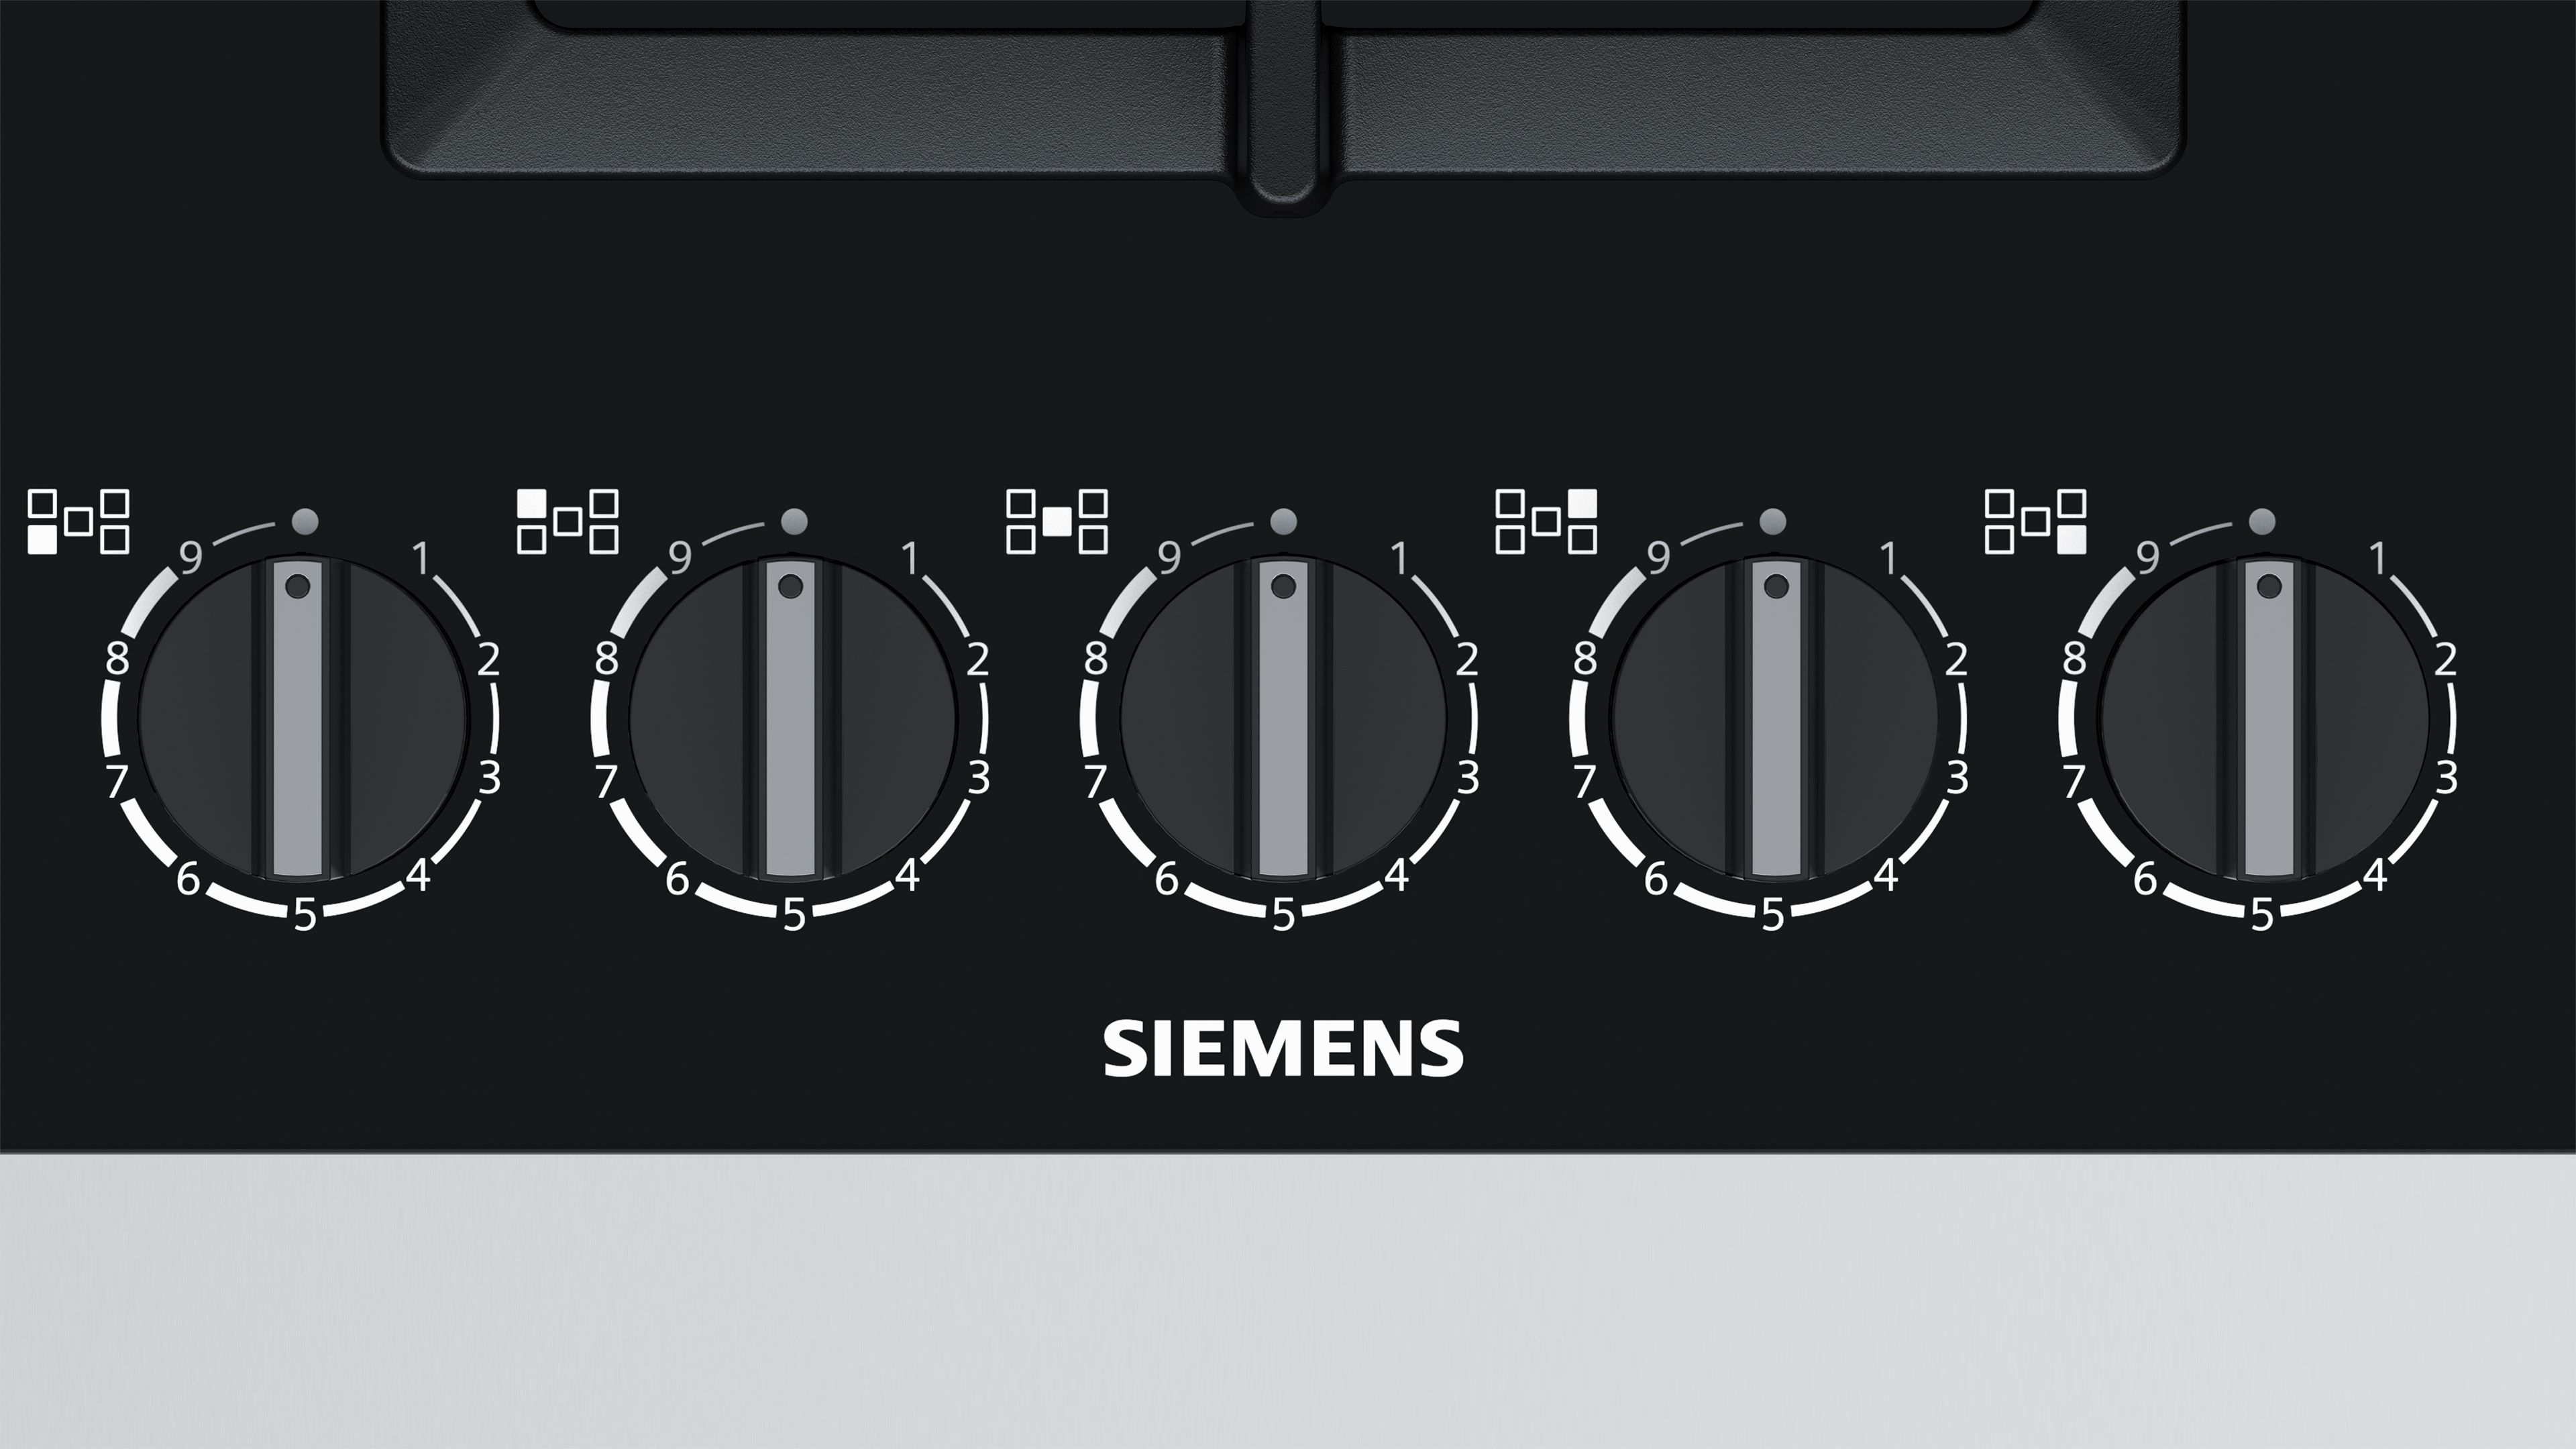Click number 9 beside the first knob
This screenshot has height=1449, width=2576.
[190, 558]
